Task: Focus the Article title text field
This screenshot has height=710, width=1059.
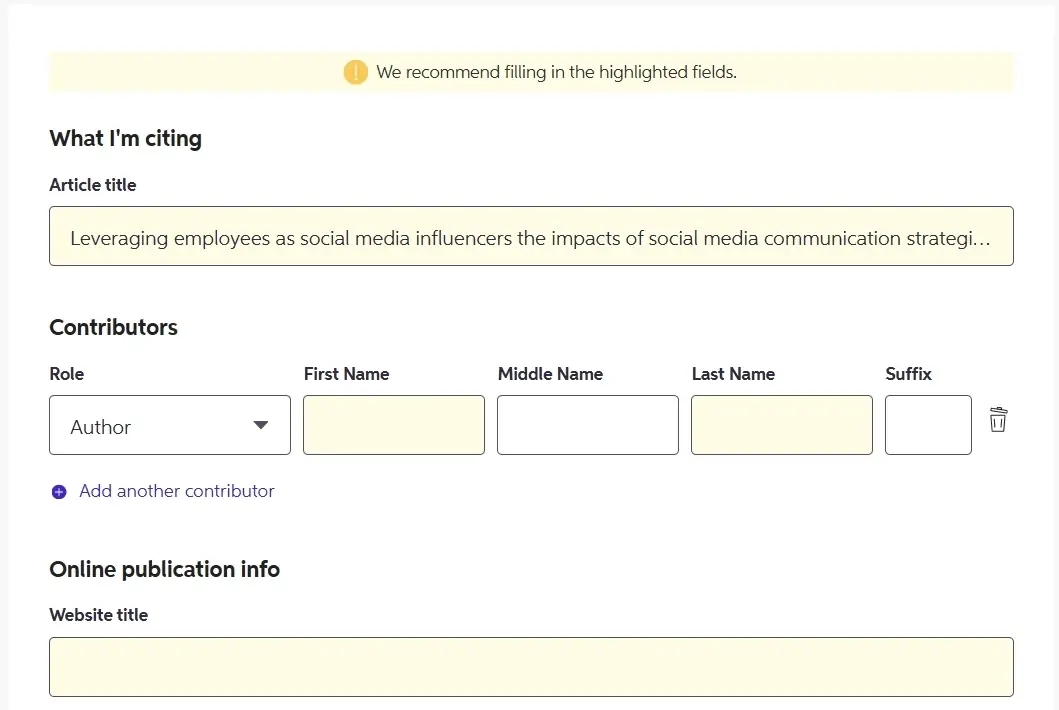Action: tap(530, 237)
